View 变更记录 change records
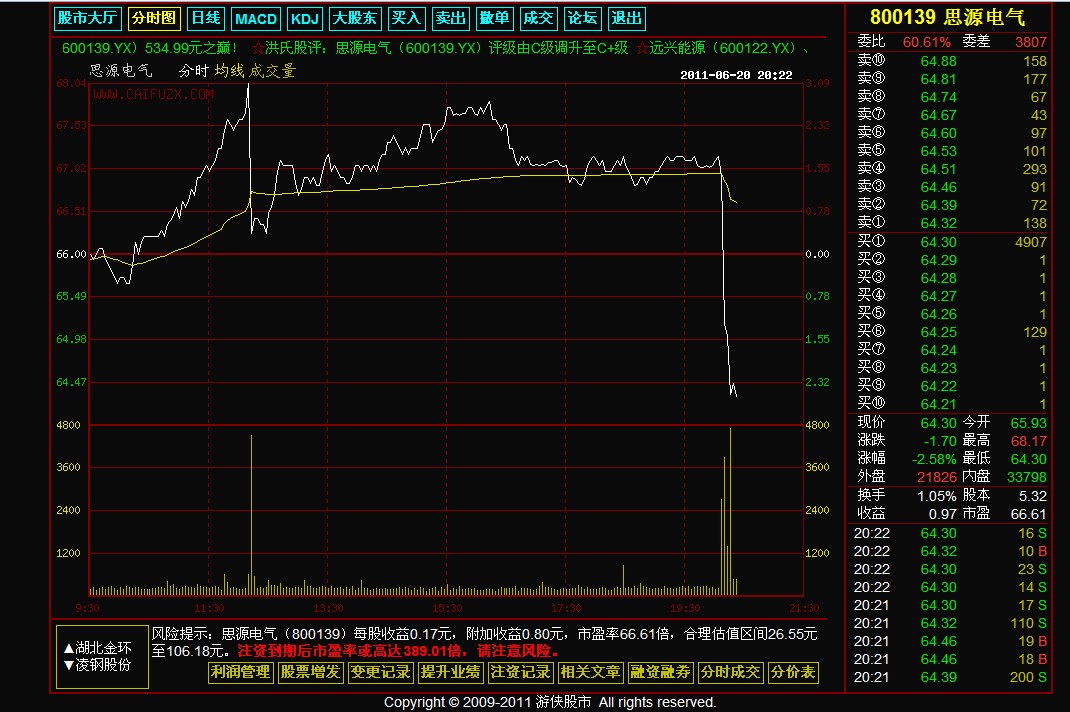Viewport: 1070px width, 712px height. pyautogui.click(x=380, y=672)
